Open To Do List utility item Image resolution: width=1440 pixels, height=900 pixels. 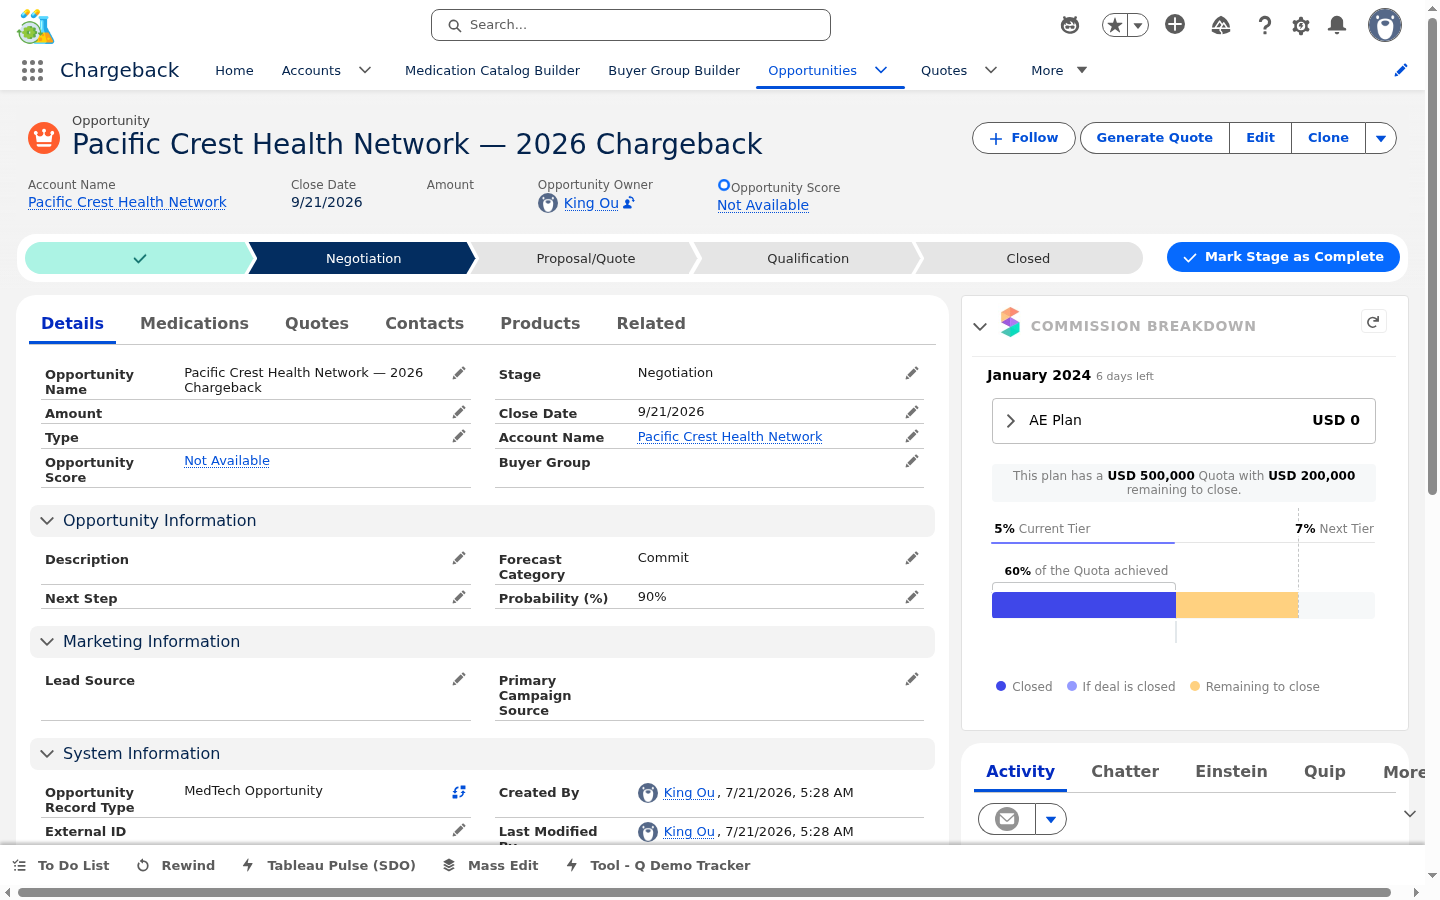tap(61, 865)
